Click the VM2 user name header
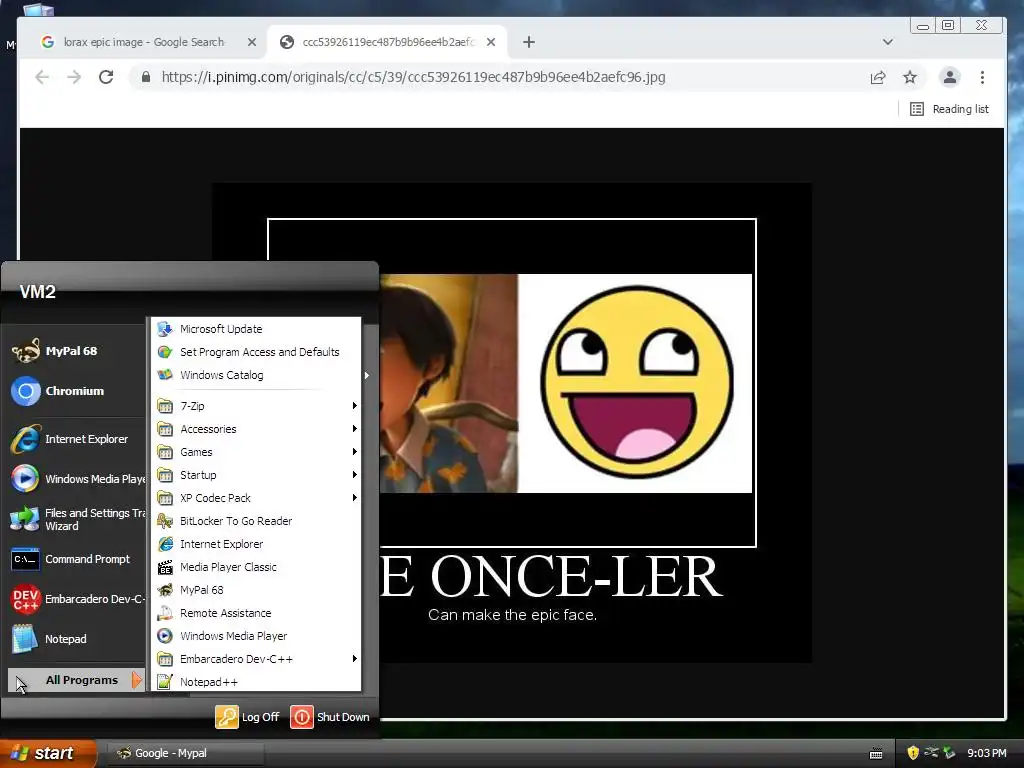The image size is (1024, 768). tap(37, 292)
